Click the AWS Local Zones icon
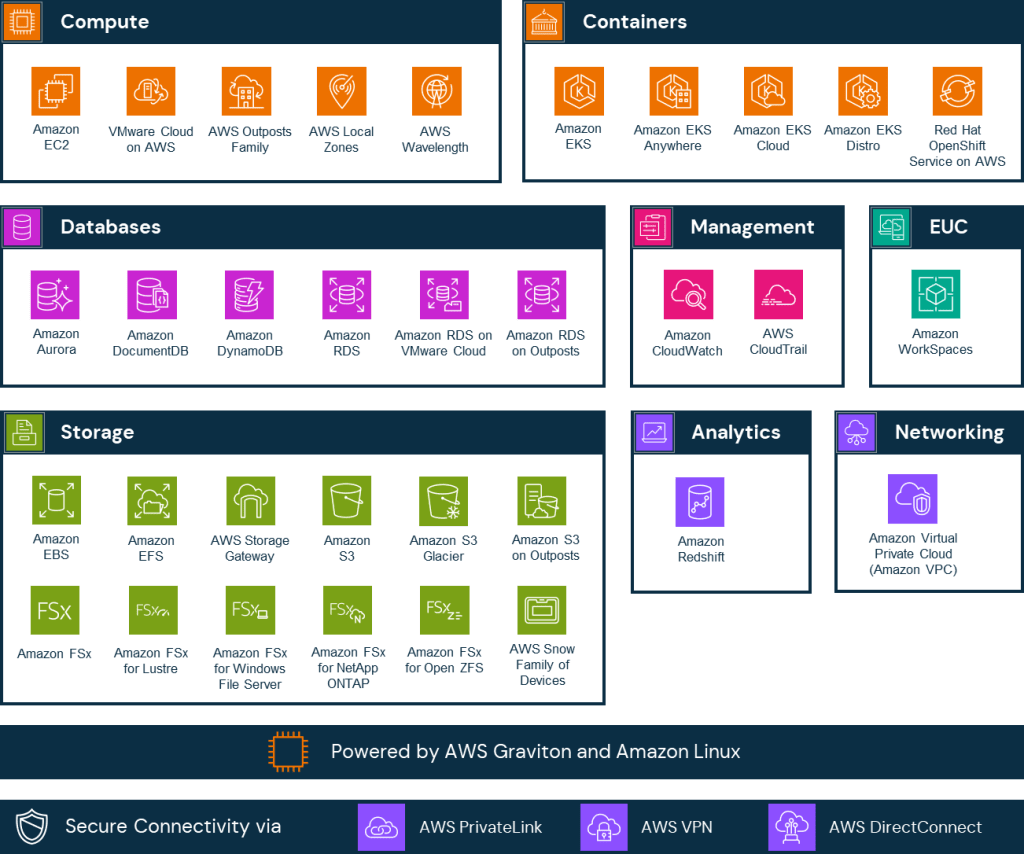 342,91
